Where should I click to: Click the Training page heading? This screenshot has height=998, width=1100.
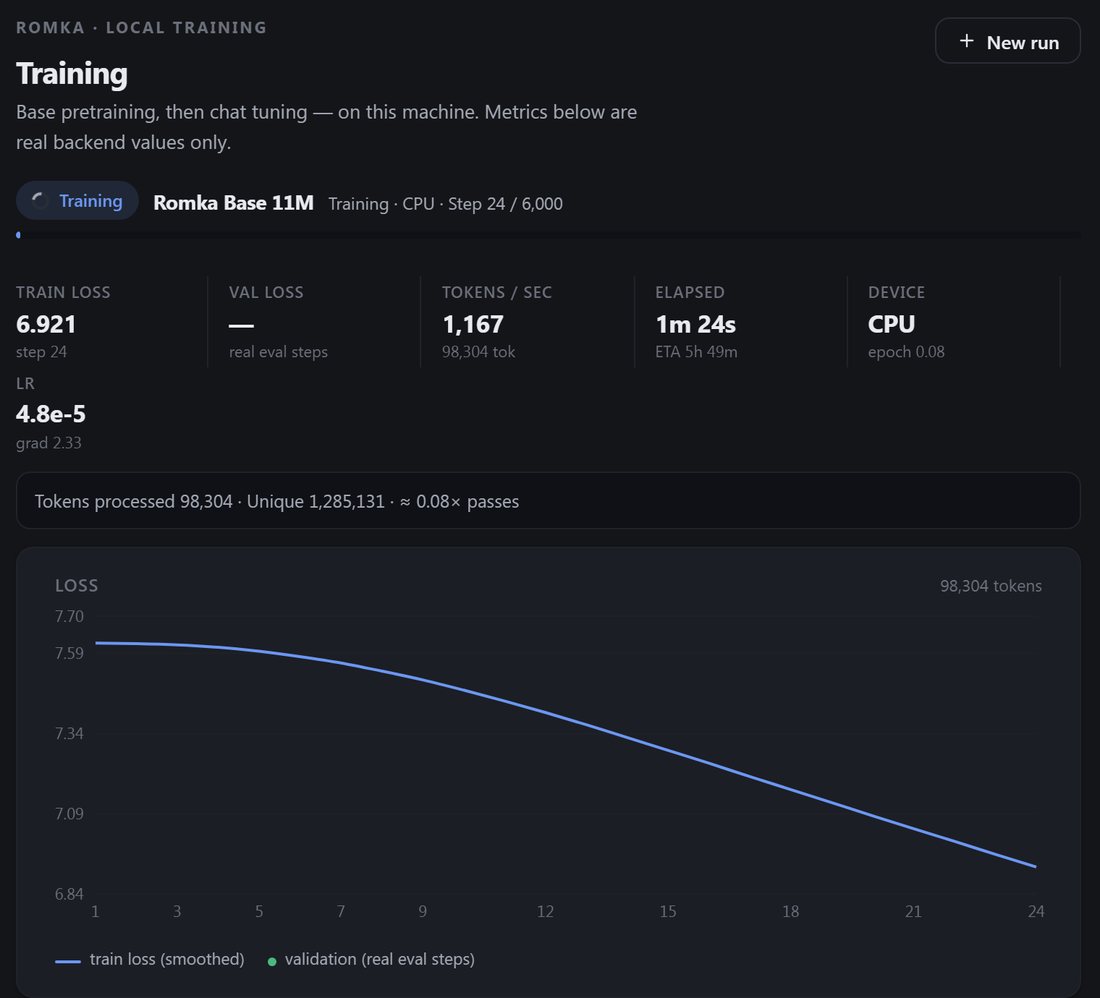point(72,74)
